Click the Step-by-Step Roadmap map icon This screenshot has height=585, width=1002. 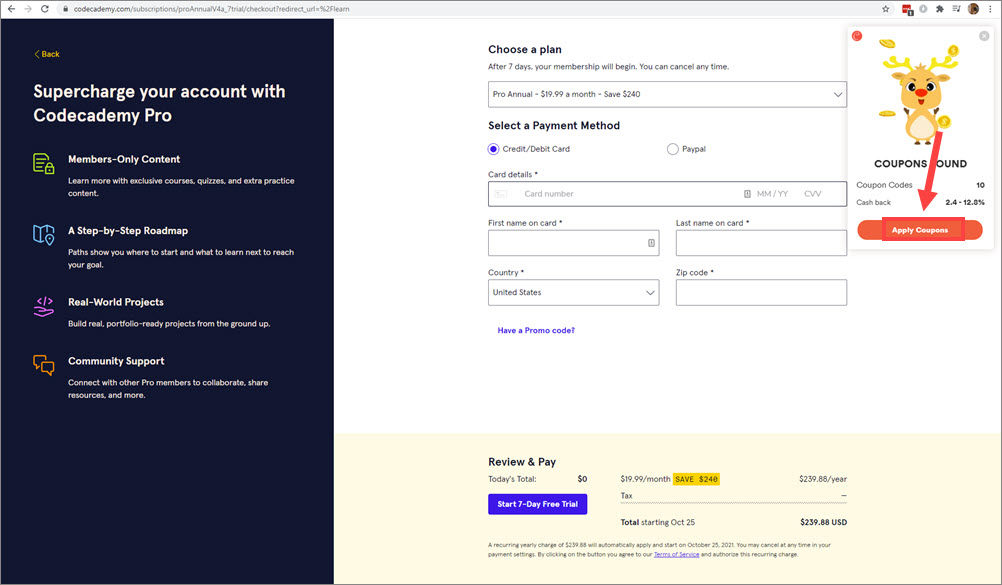point(43,235)
